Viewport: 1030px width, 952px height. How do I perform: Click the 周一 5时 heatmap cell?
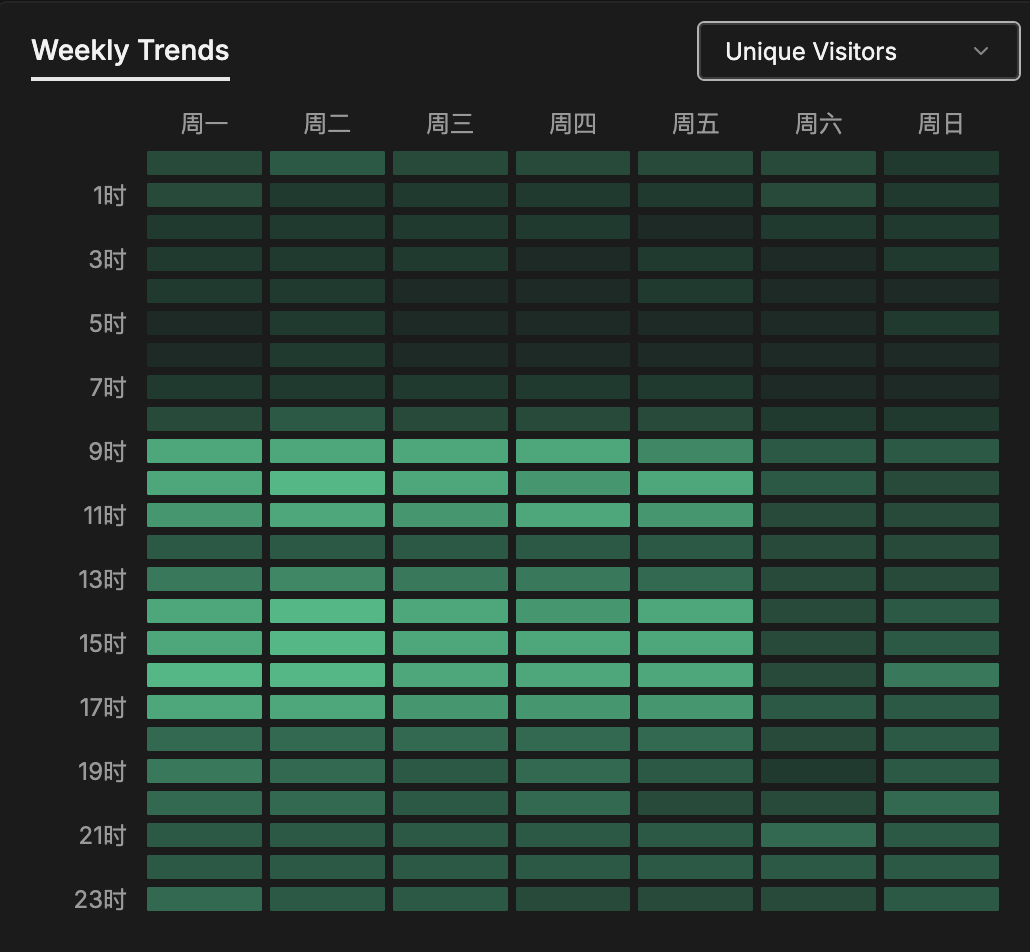point(204,323)
